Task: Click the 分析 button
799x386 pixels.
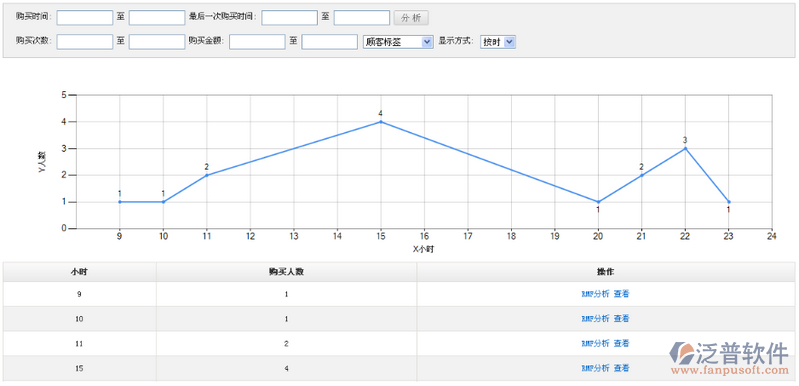Action: (411, 18)
